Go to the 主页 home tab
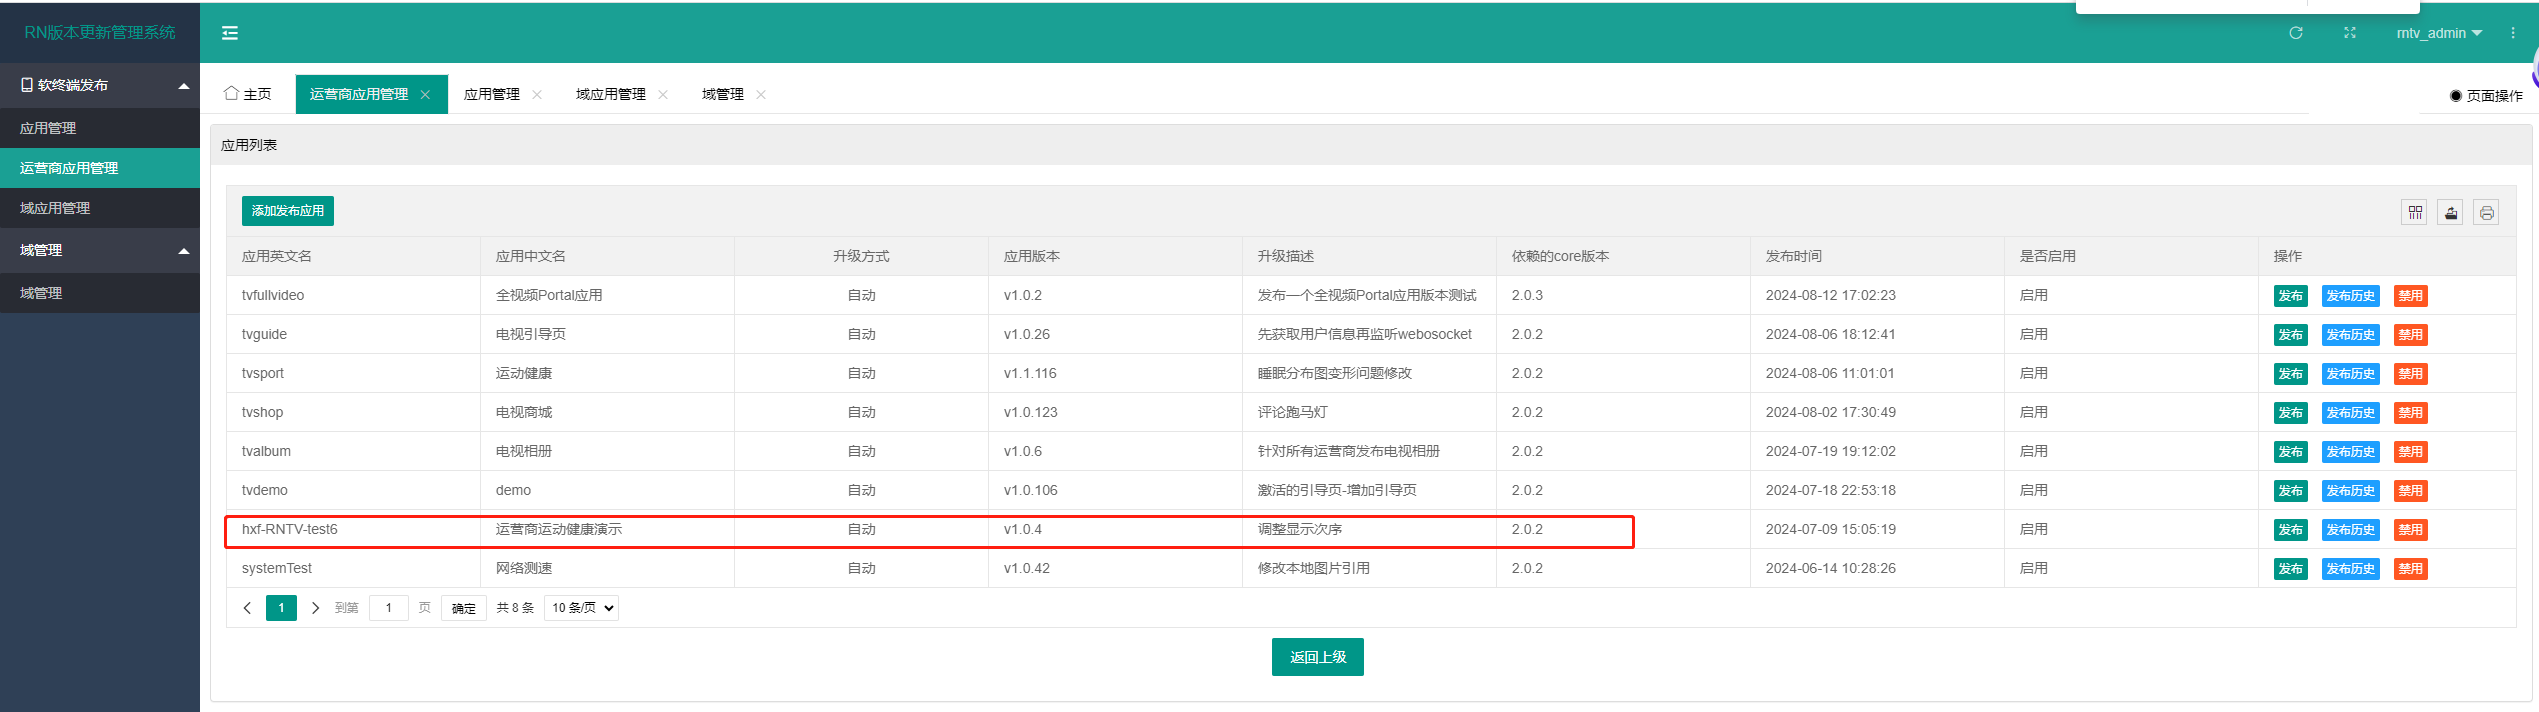The image size is (2539, 712). coord(248,94)
